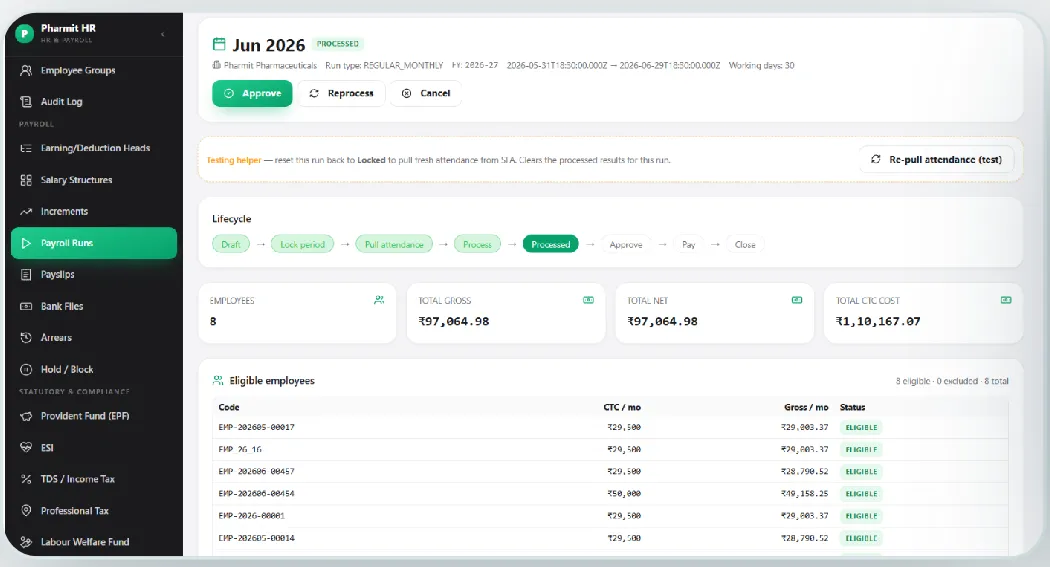Screen dimensions: 1050x567
Task: Click the Total CTC Cost banknote icon
Action: click(1006, 300)
